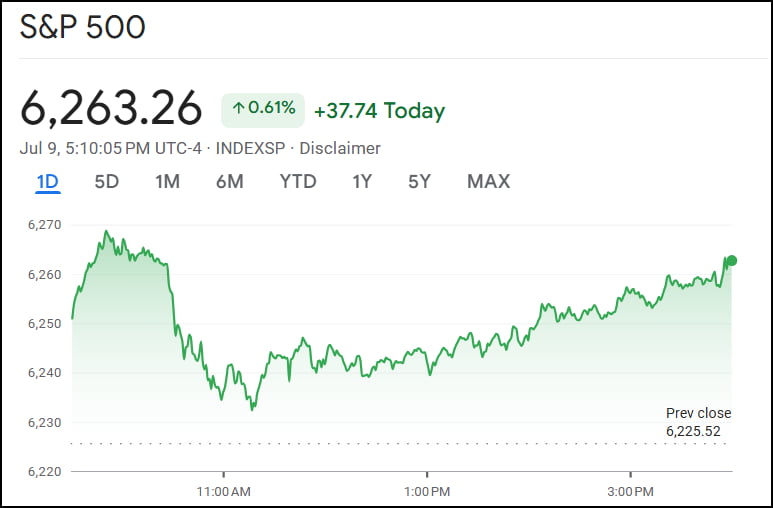This screenshot has height=508, width=773.
Task: View the 5Y time range
Action: pyautogui.click(x=419, y=182)
